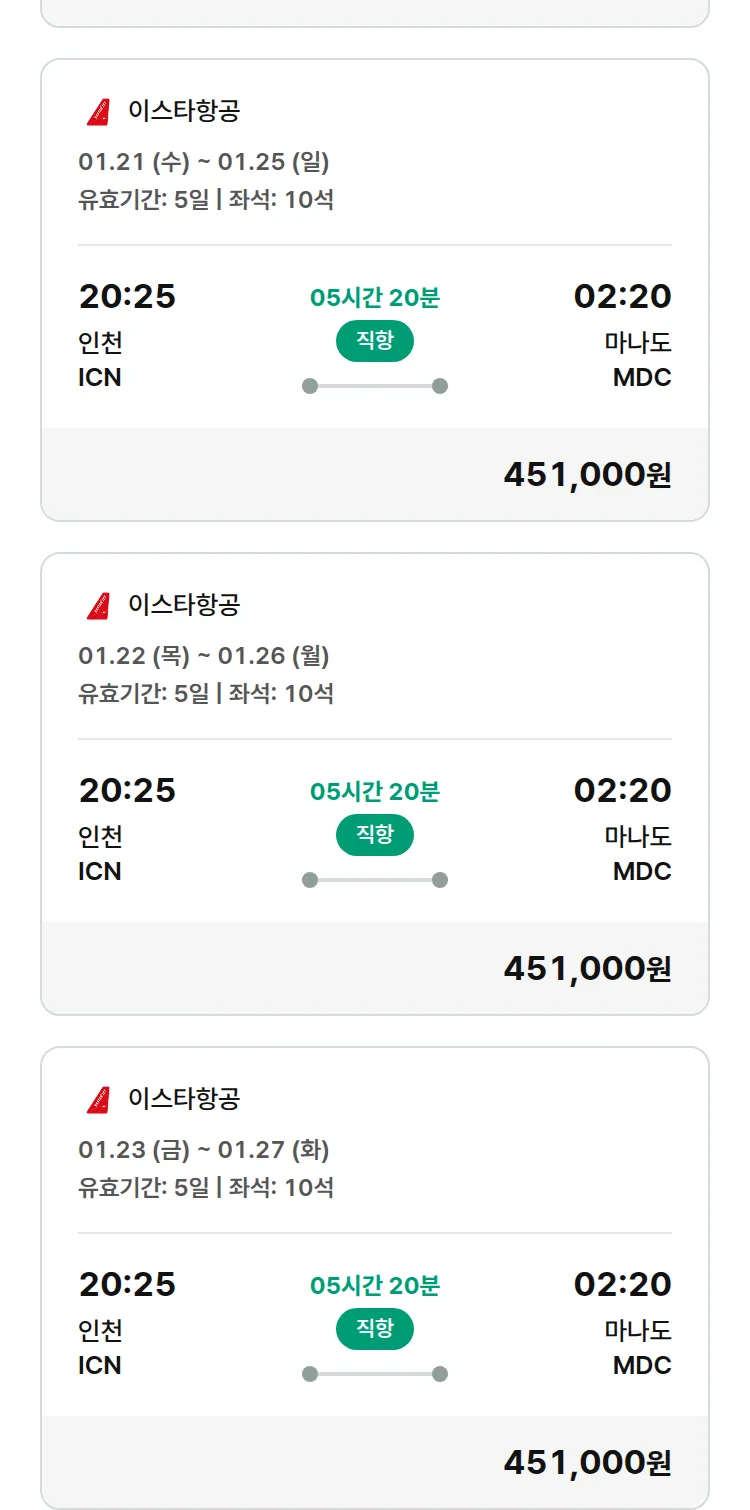Click the 01.21 (수) ~ 01.25 (일) date range
Image resolution: width=750 pixels, height=1510 pixels.
[204, 162]
